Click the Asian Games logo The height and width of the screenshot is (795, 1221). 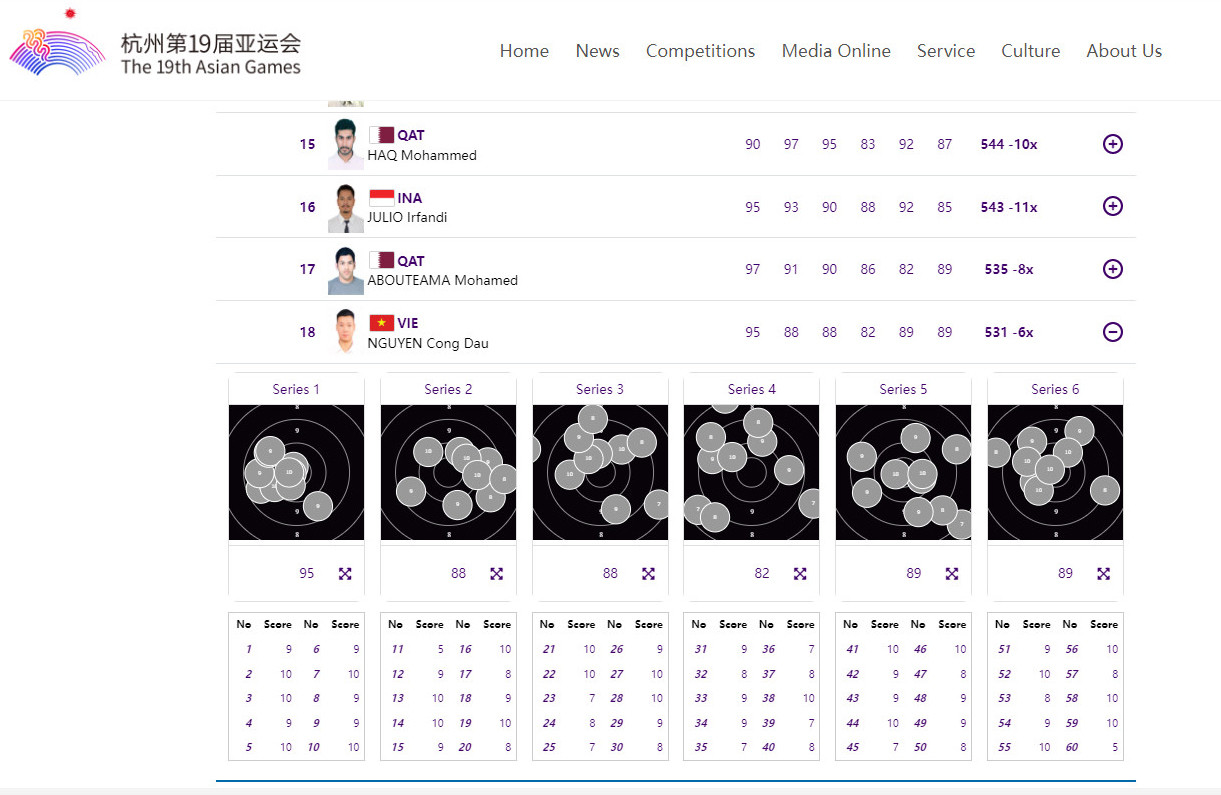[x=58, y=50]
